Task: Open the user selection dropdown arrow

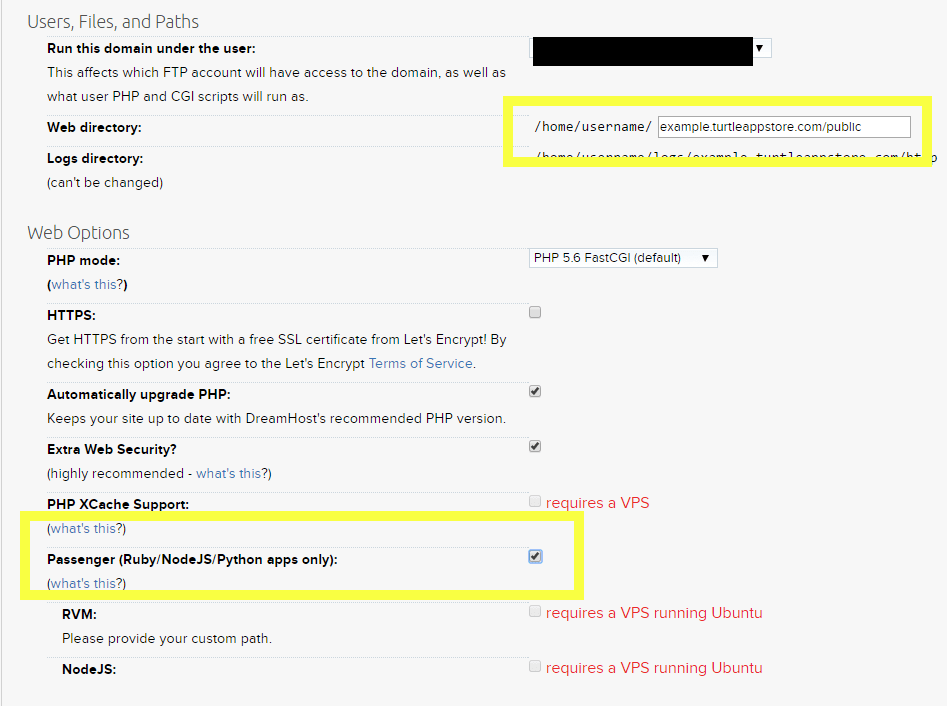Action: click(x=760, y=48)
